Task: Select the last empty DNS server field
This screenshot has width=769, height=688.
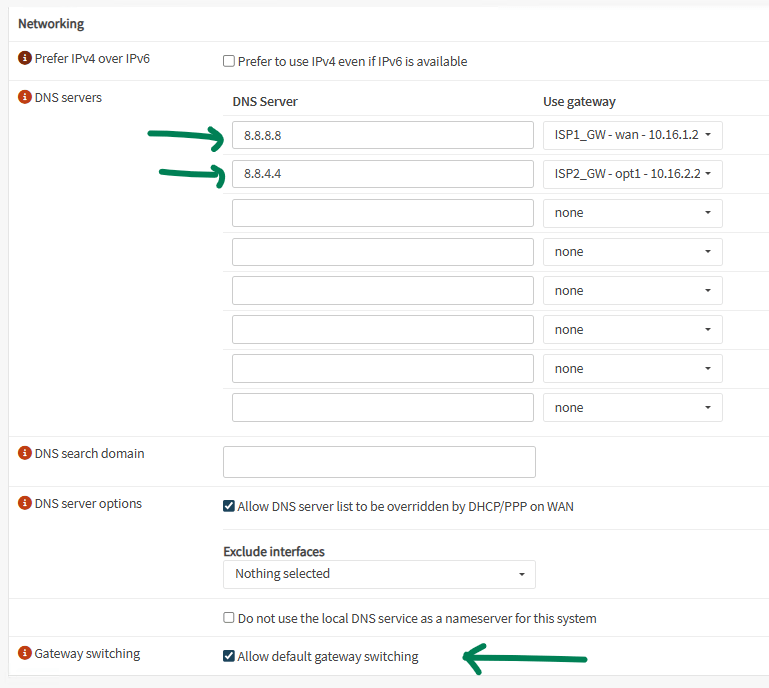Action: point(383,408)
